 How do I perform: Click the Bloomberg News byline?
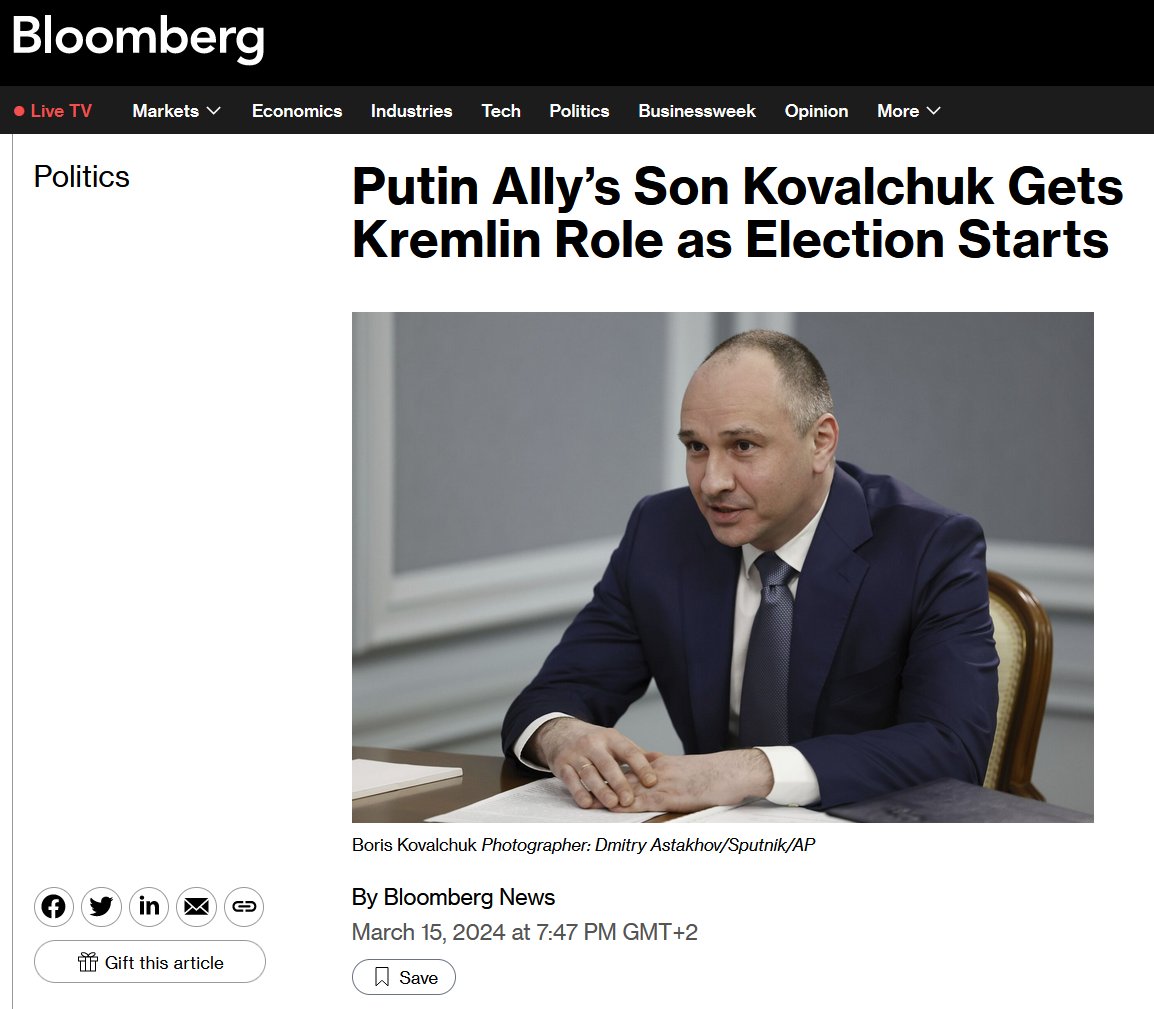pos(469,897)
